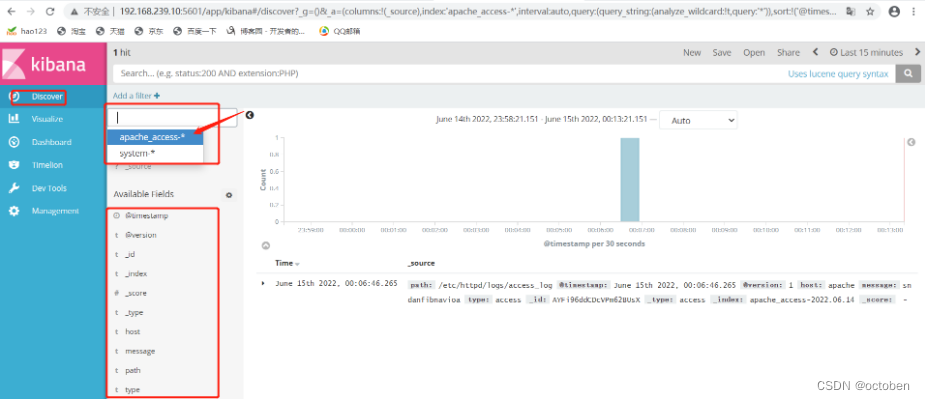Click Open in the top menu
Viewport: 925px width, 400px height.
click(x=754, y=53)
